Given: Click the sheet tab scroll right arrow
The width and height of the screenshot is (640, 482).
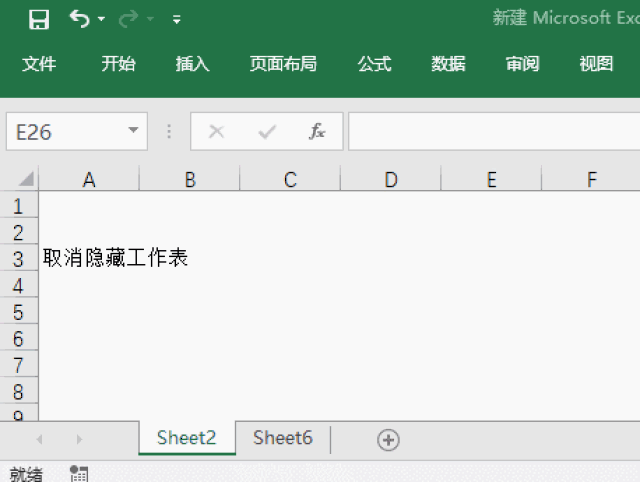Looking at the screenshot, I should (79, 439).
